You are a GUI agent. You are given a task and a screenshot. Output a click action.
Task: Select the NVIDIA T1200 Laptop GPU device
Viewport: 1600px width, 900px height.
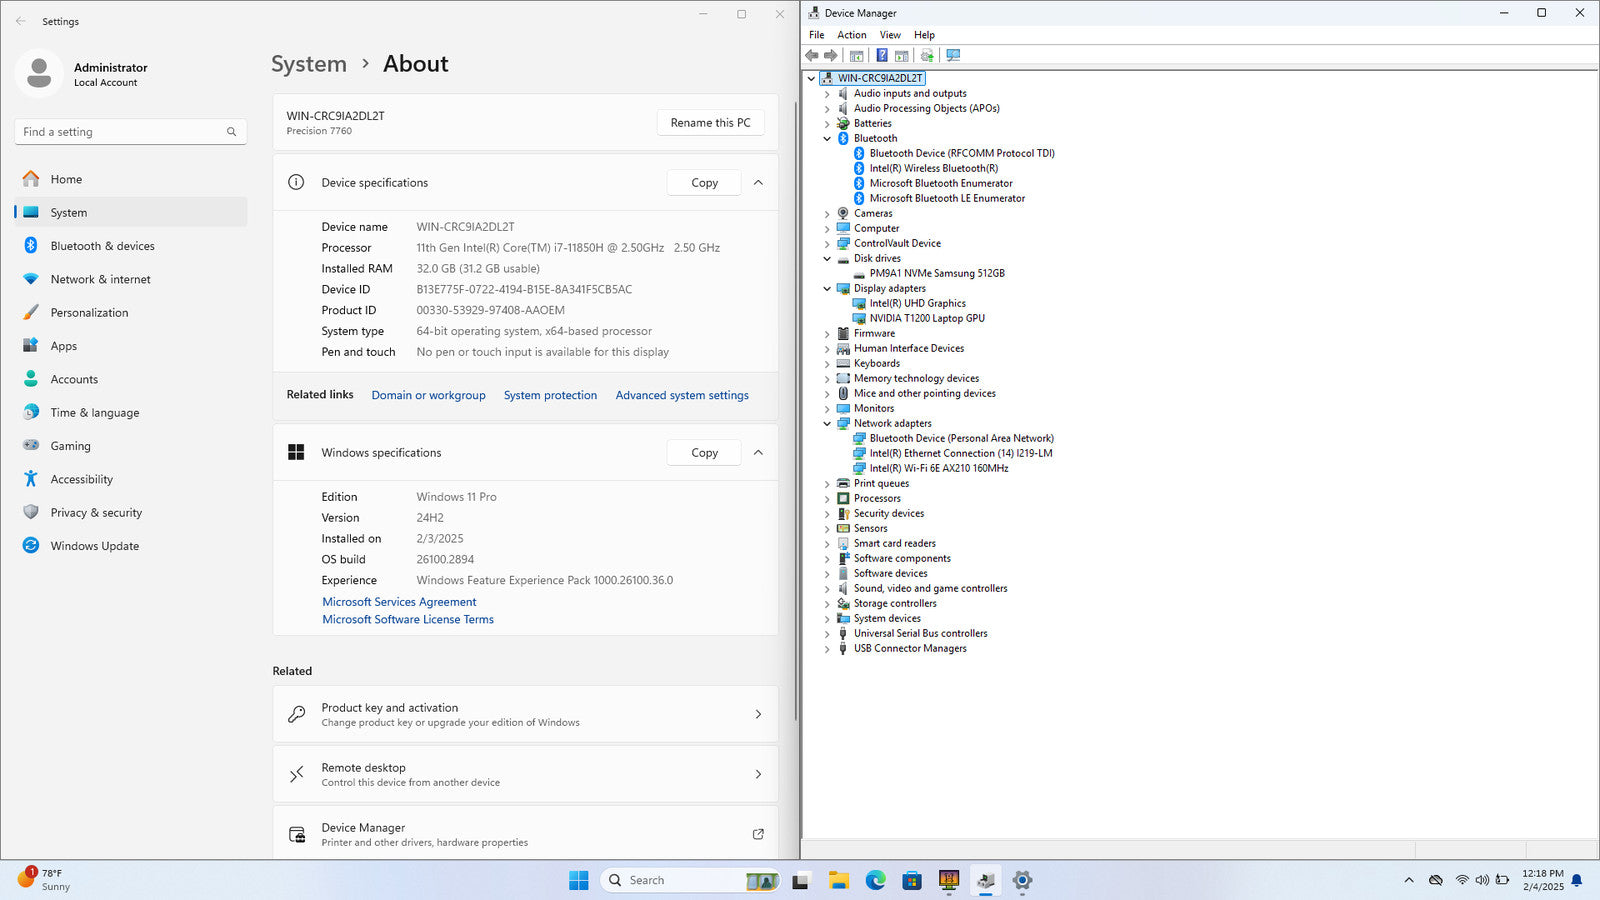click(x=927, y=318)
